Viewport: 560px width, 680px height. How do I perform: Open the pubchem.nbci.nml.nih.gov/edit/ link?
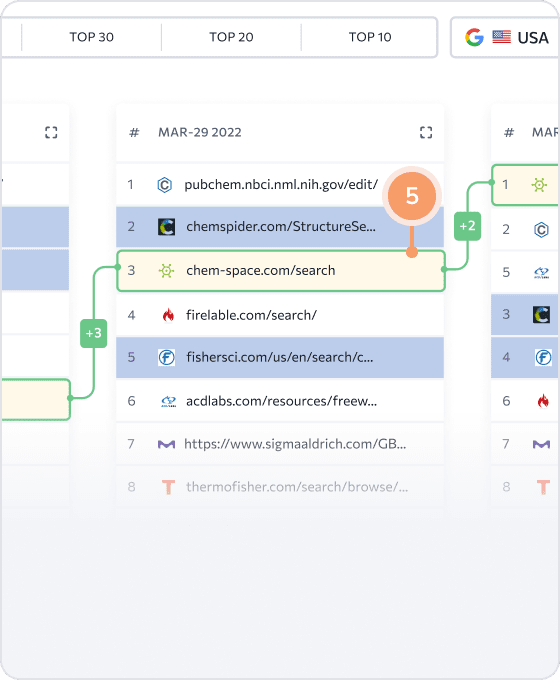281,185
